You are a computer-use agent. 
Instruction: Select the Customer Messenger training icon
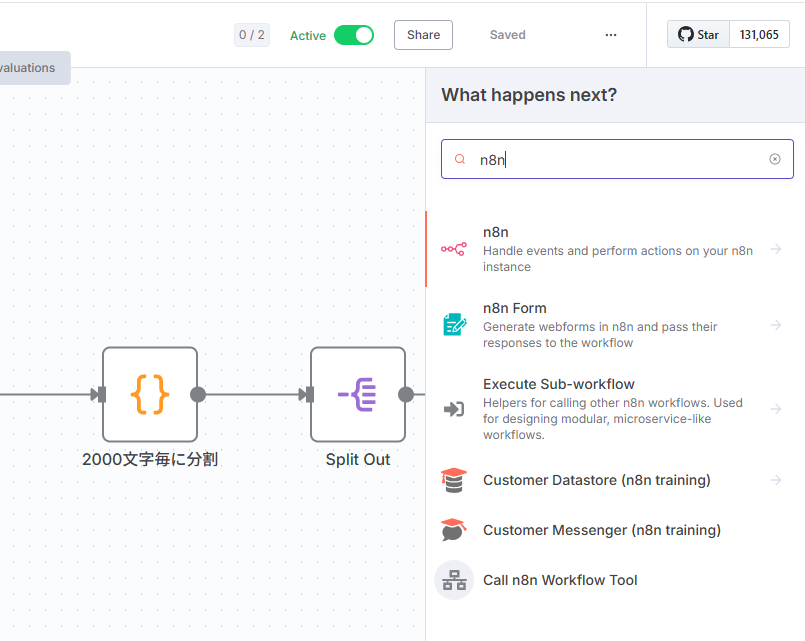pyautogui.click(x=454, y=530)
